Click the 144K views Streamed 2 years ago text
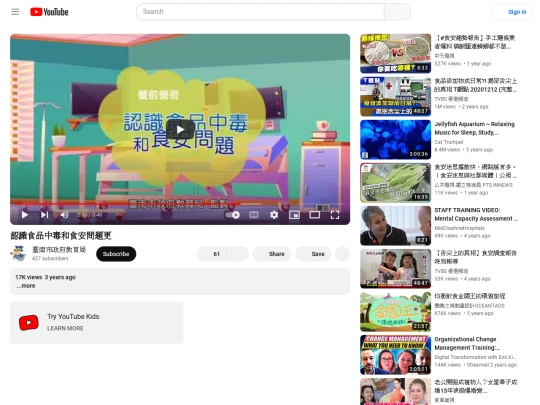Viewport: 540px width, 405px height. 476,365
